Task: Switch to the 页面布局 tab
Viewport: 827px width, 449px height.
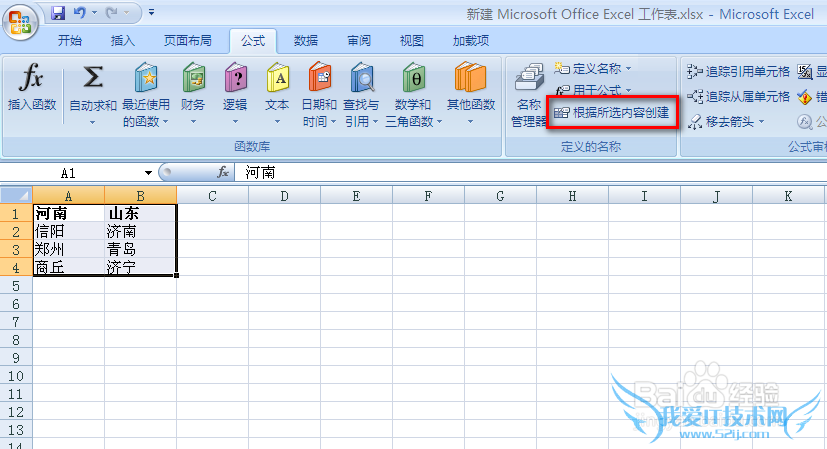Action: [x=187, y=41]
